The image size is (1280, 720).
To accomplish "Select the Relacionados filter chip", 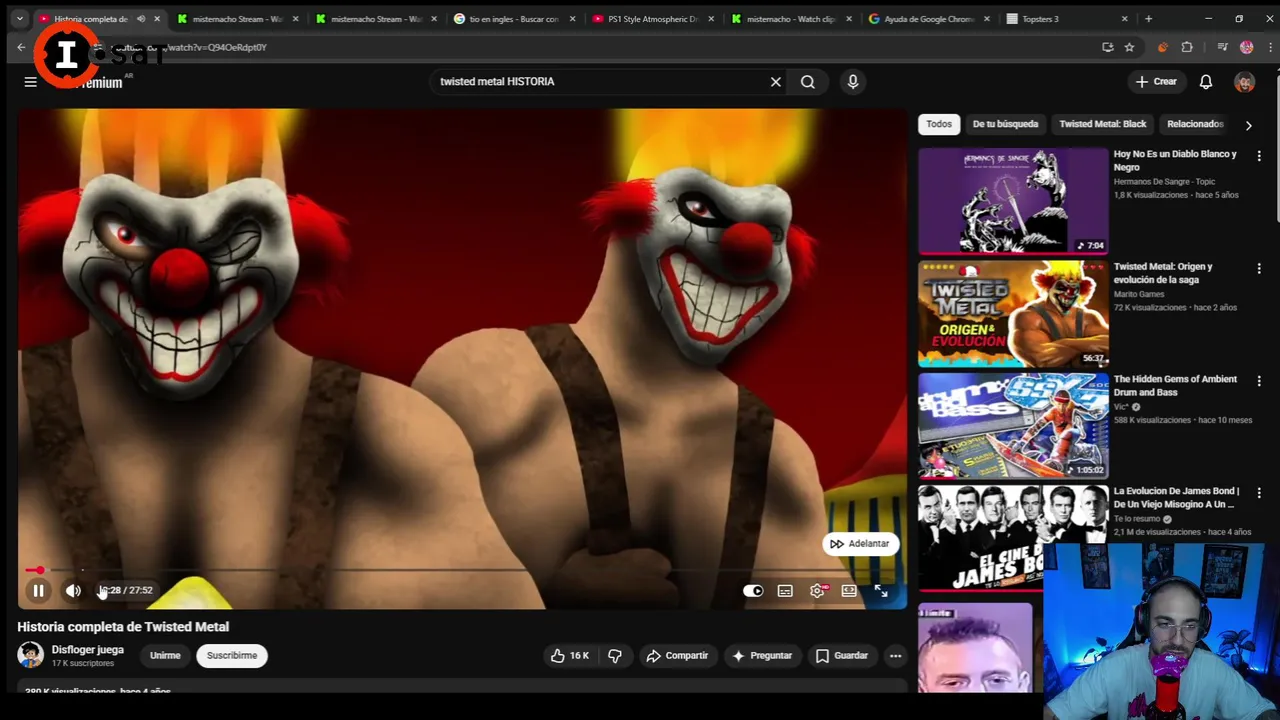I will [1195, 124].
